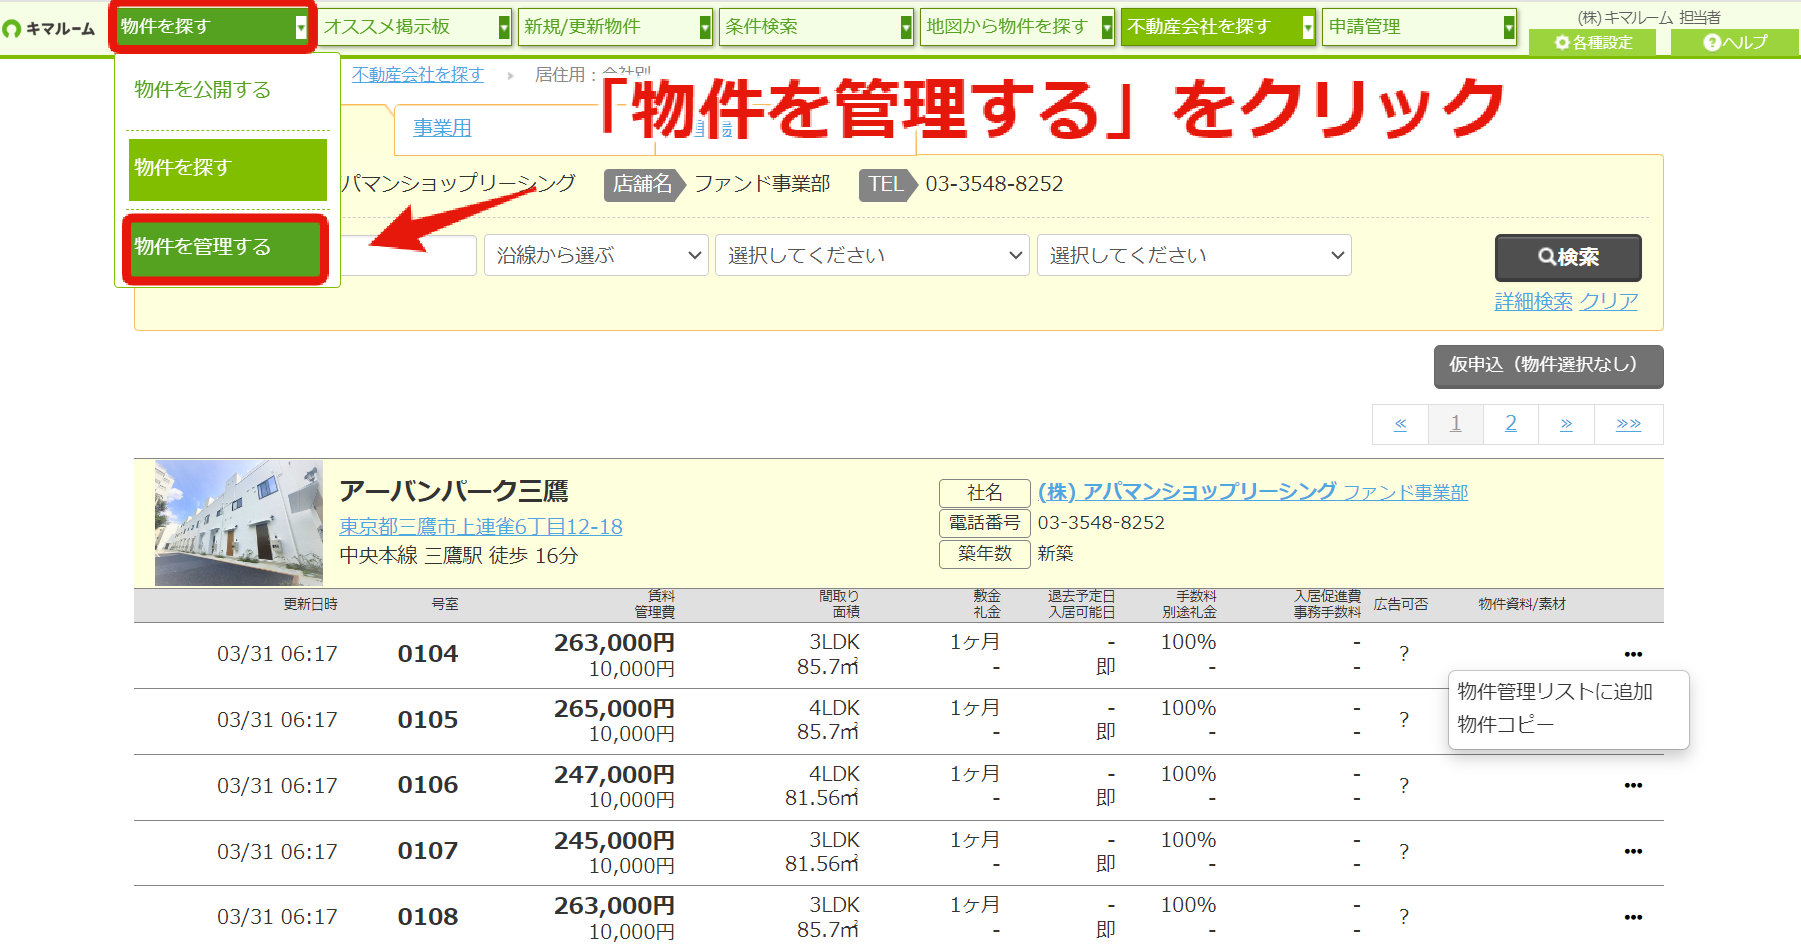Screen dimensions: 1801x945
Task: Jump to last page »»
Action: tap(1628, 424)
